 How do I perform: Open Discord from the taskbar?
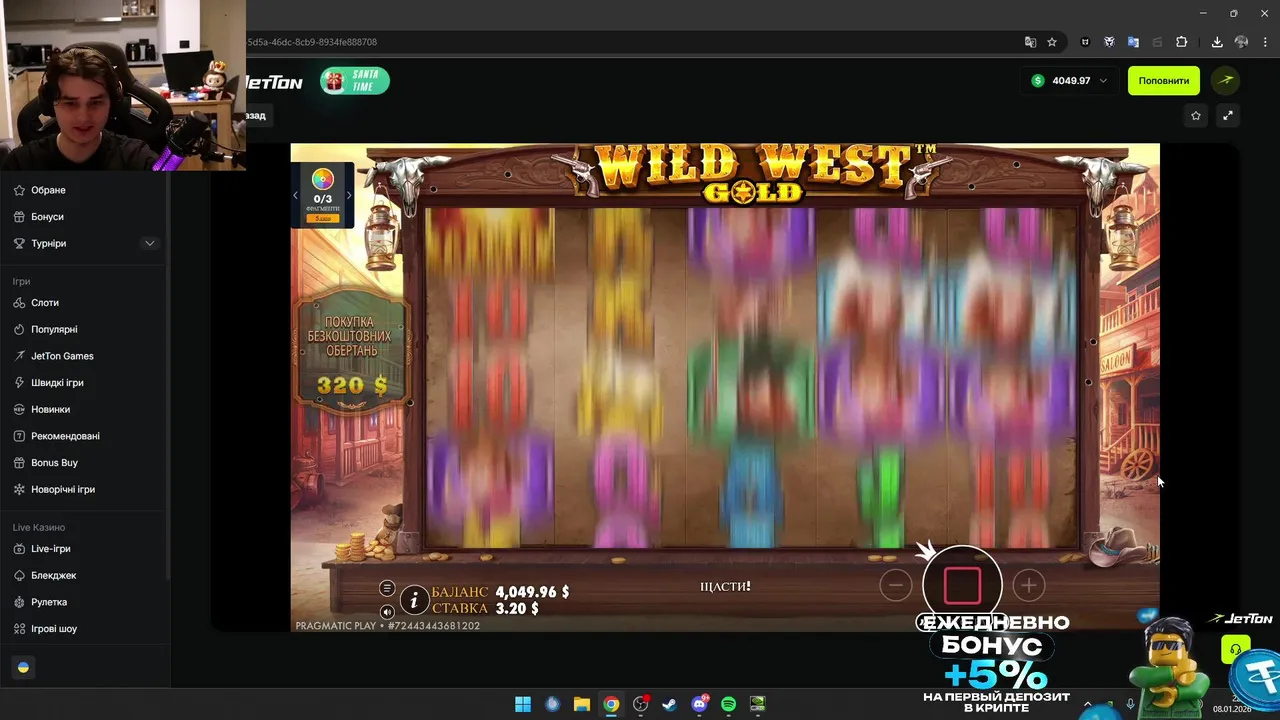(x=699, y=704)
